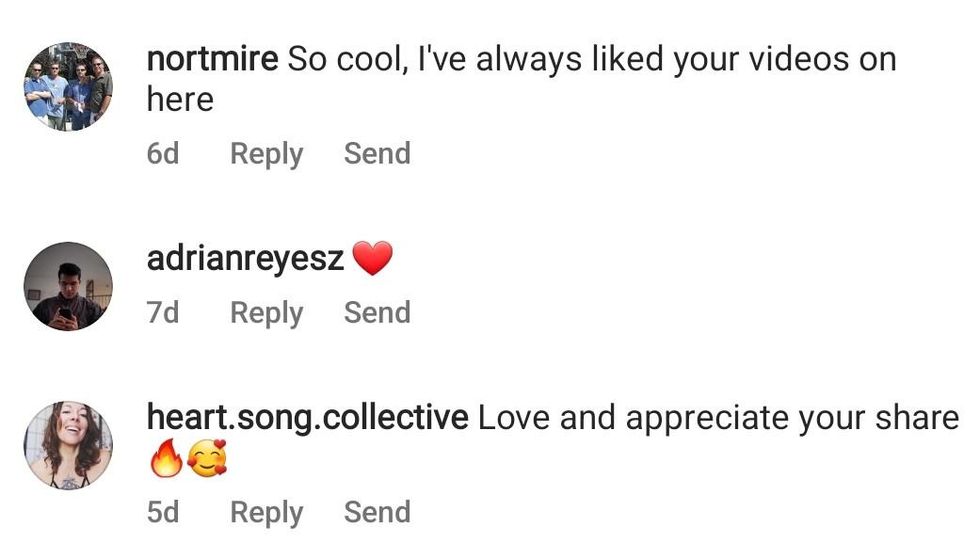Send heart.song.collective's comment
The width and height of the screenshot is (980, 556).
[377, 512]
